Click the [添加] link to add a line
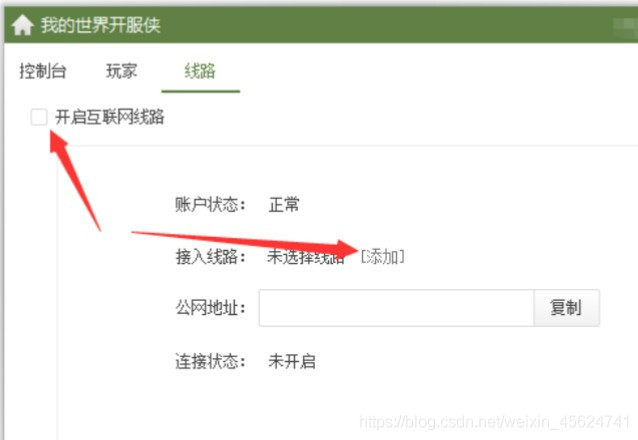This screenshot has height=440, width=638. pyautogui.click(x=382, y=256)
